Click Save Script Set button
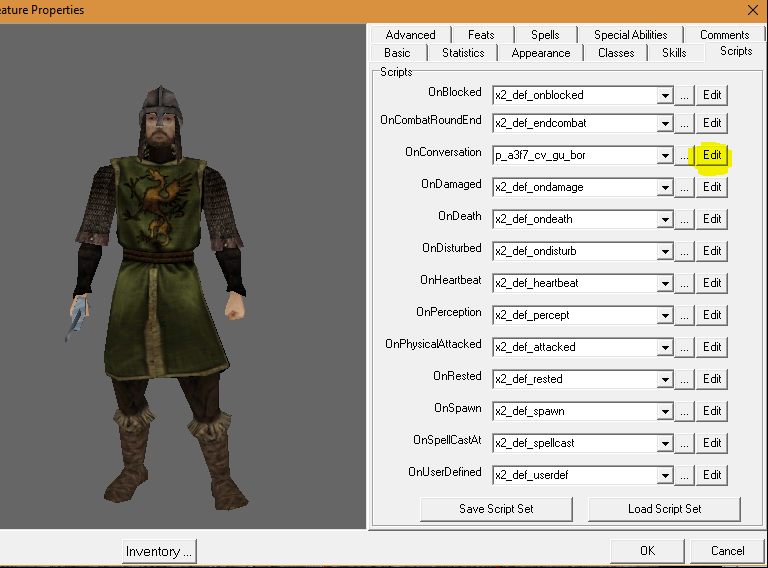The height and width of the screenshot is (568, 768). coord(496,509)
